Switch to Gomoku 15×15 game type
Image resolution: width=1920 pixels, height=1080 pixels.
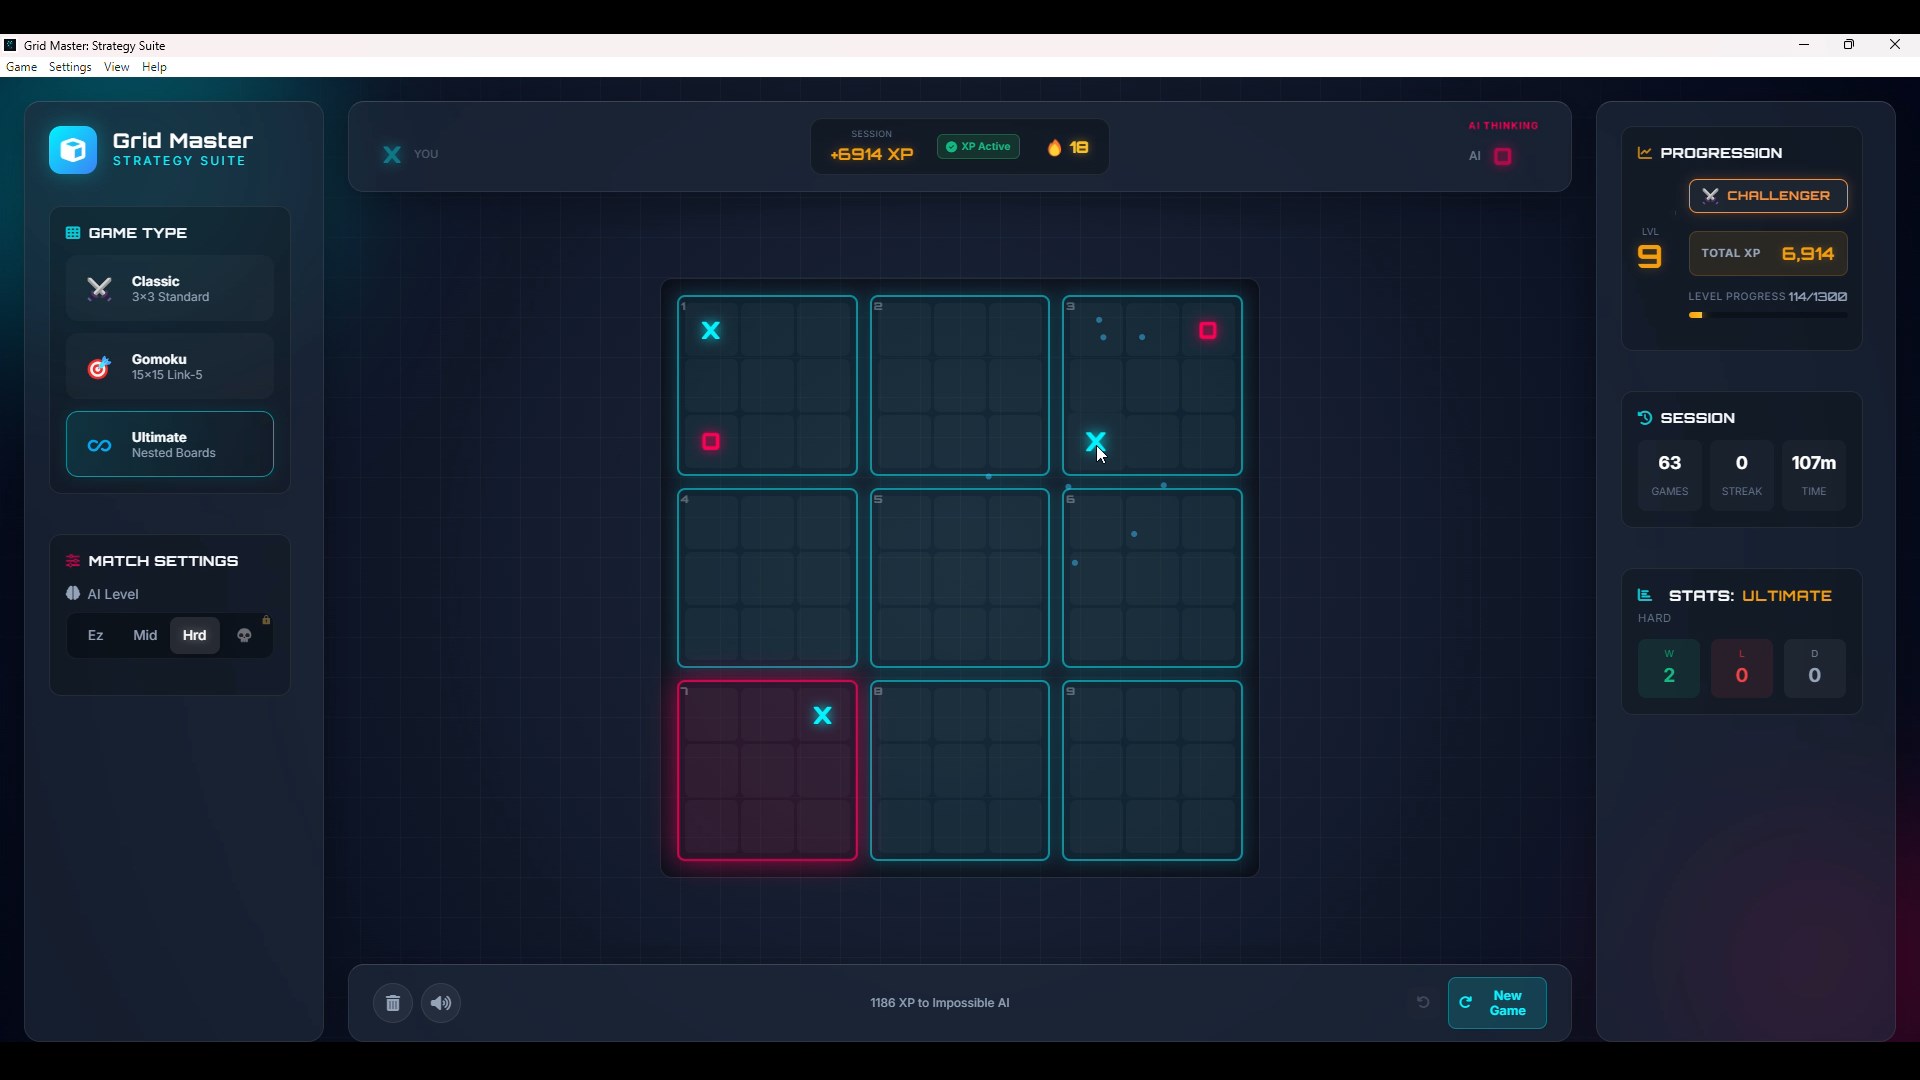tap(170, 367)
